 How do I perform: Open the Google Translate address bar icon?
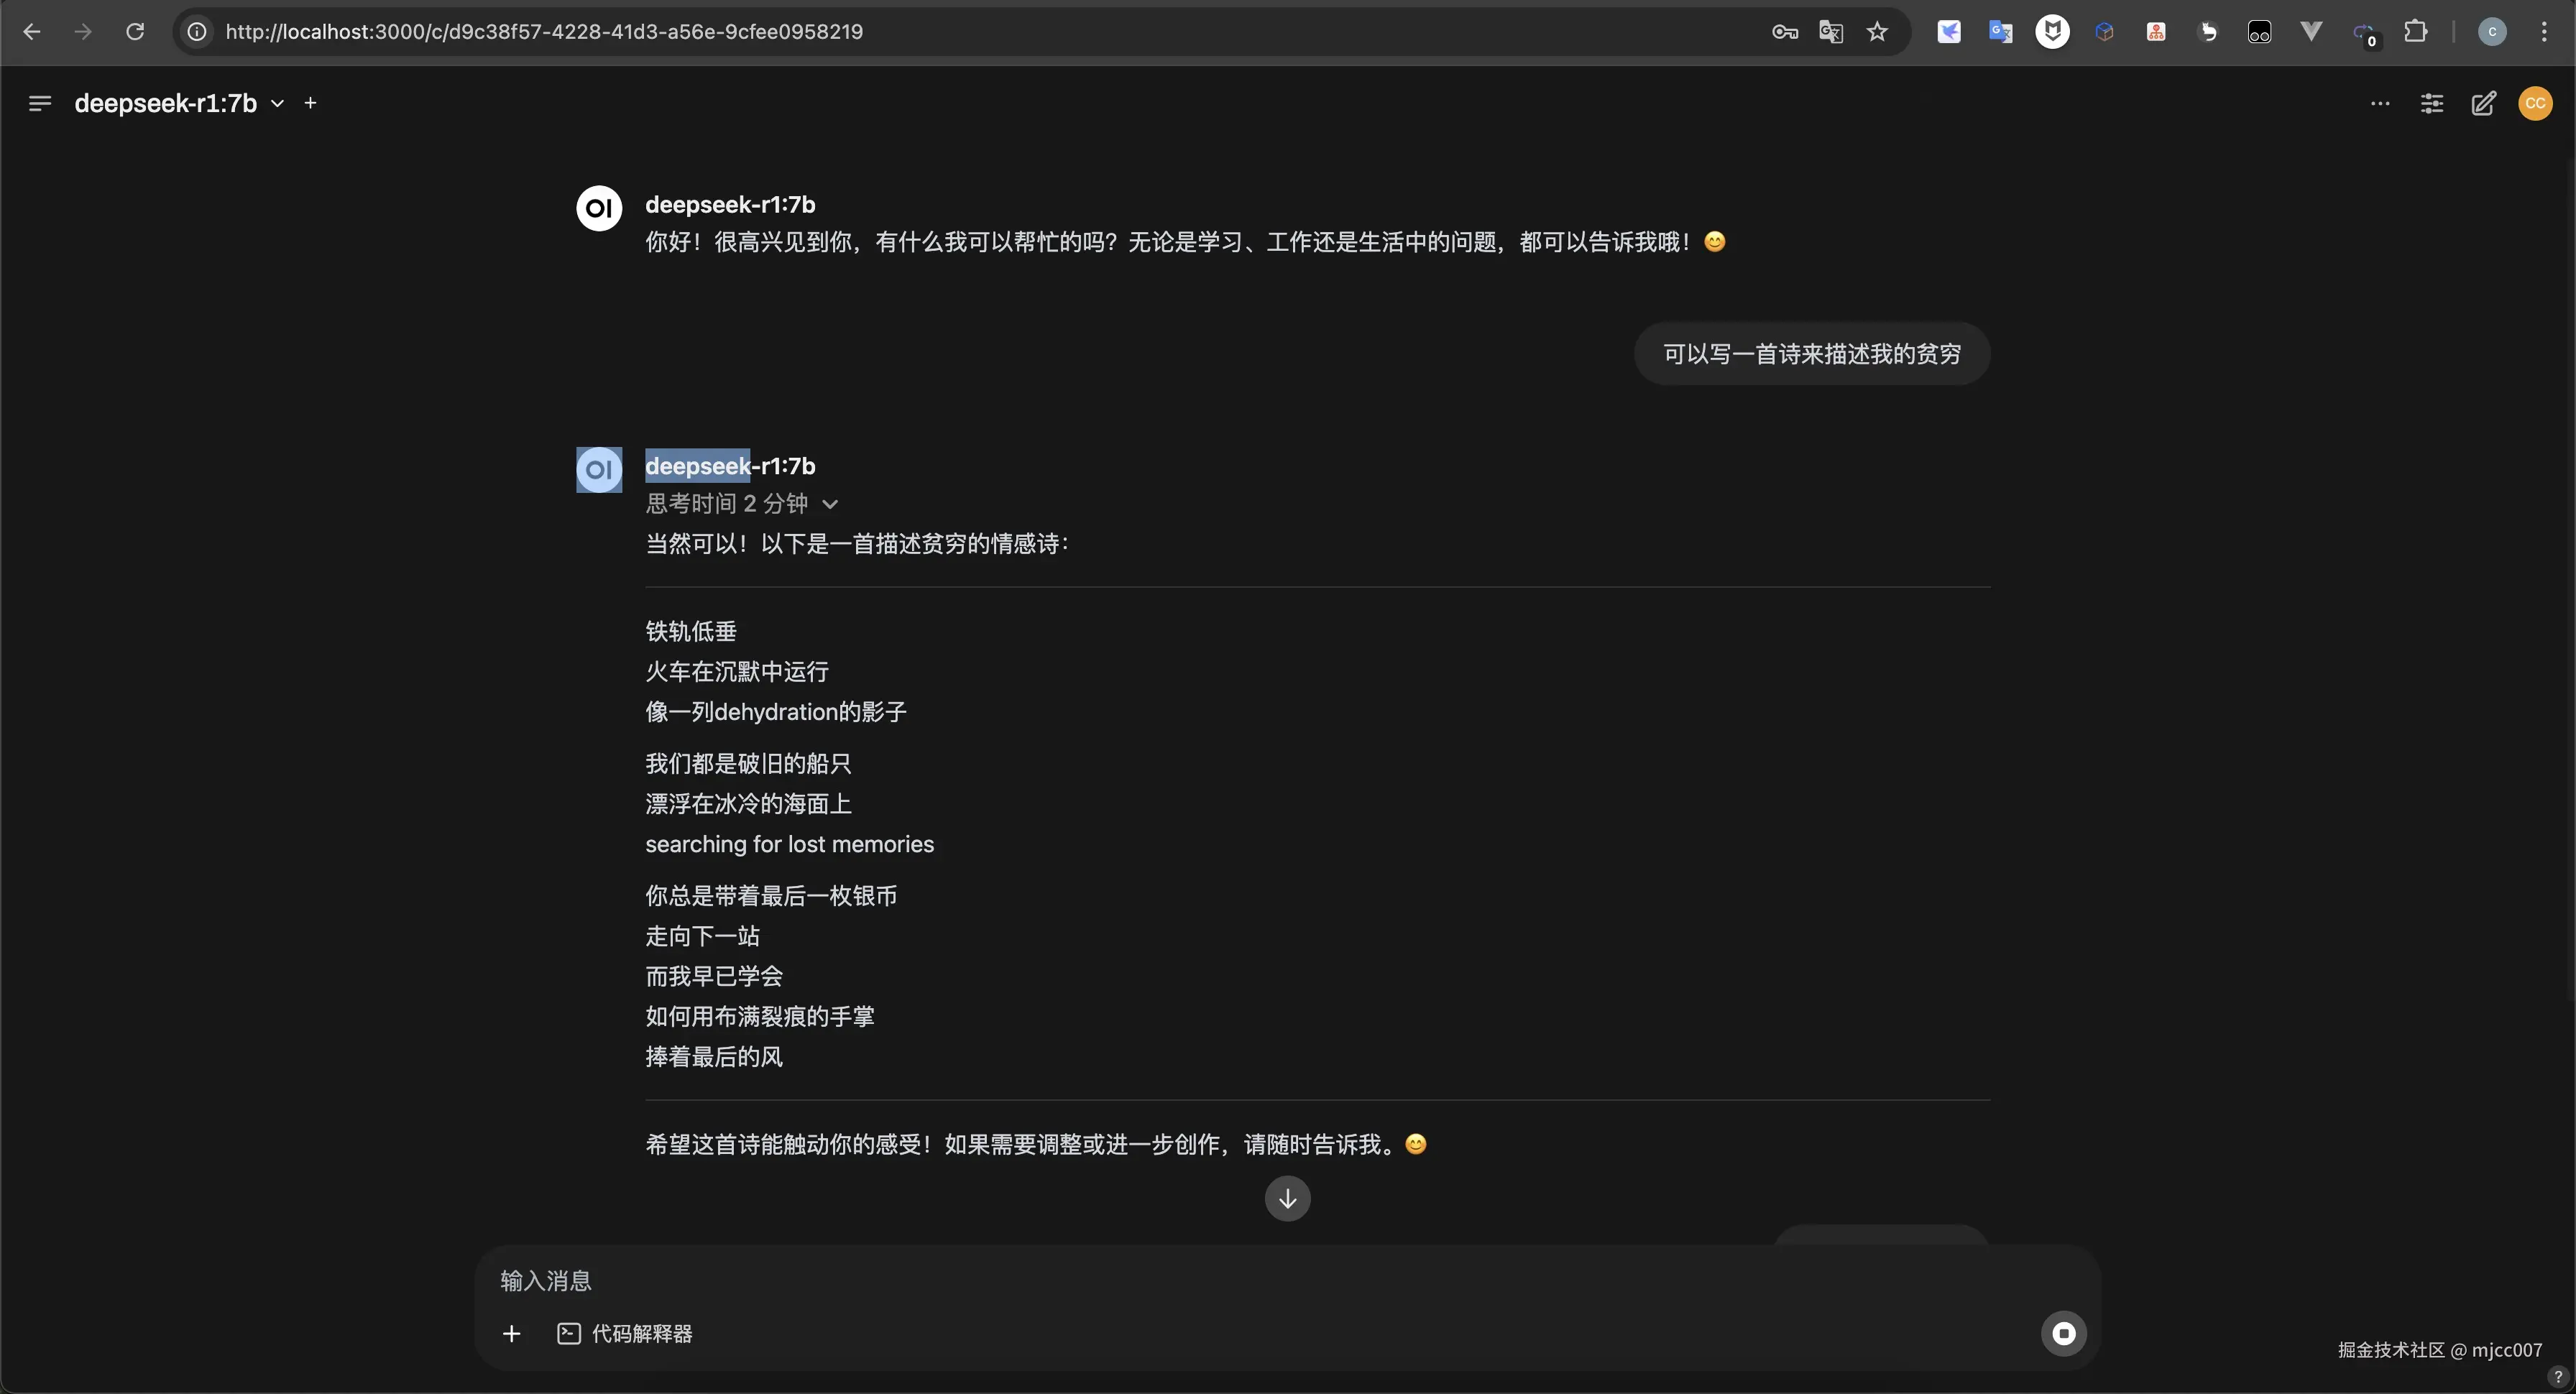pos(1830,32)
